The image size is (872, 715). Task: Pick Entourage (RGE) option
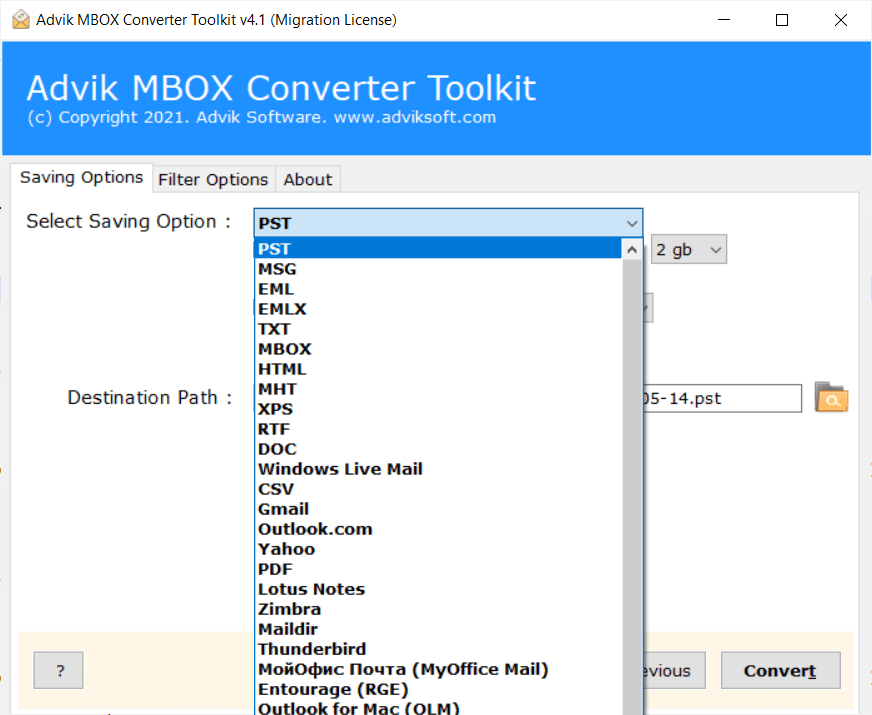point(438,689)
